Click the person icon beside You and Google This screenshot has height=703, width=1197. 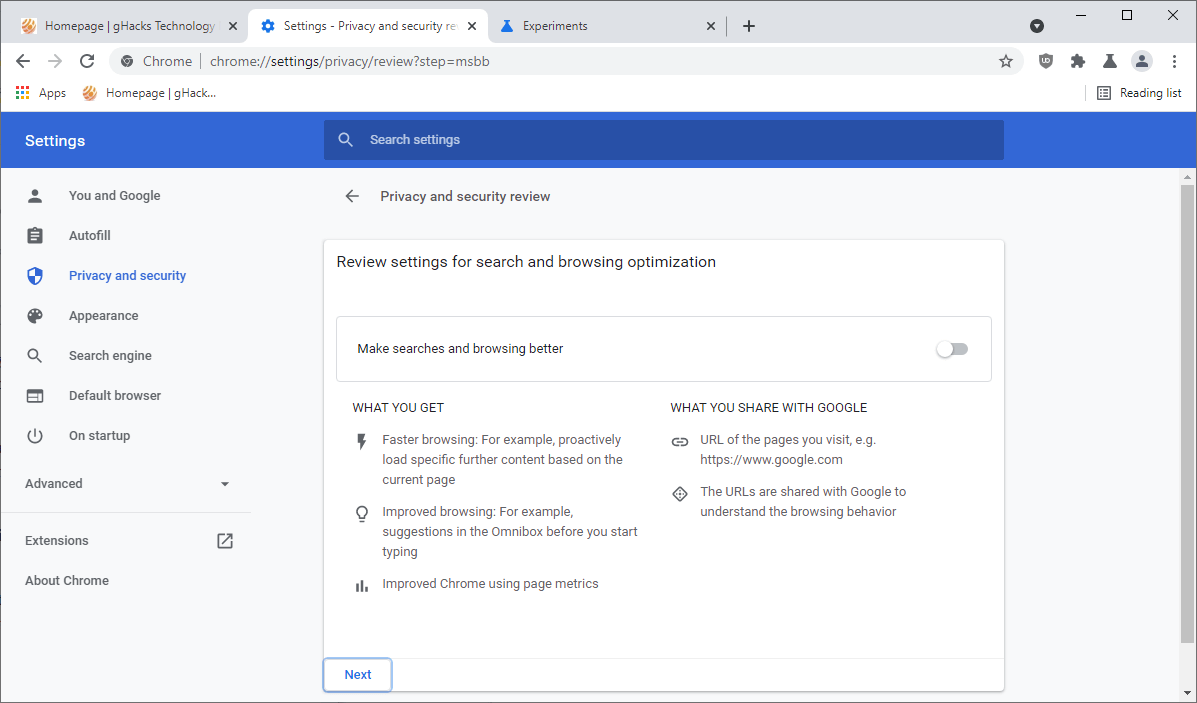35,196
